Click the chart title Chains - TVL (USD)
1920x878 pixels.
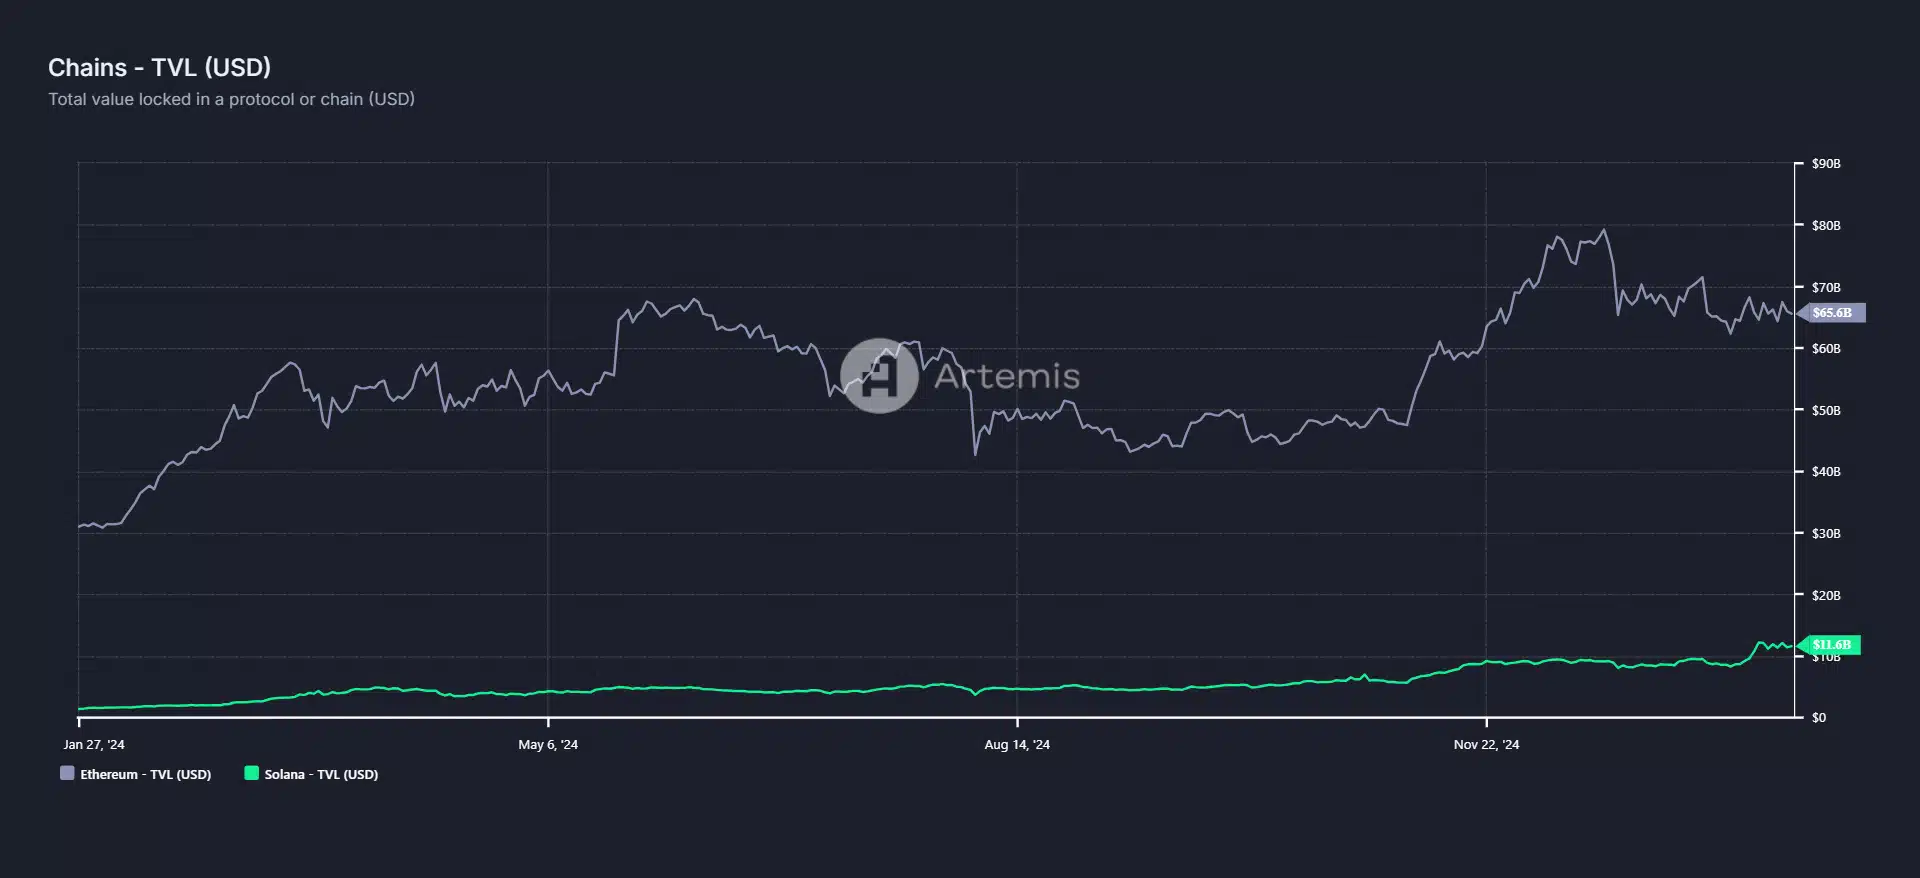160,67
